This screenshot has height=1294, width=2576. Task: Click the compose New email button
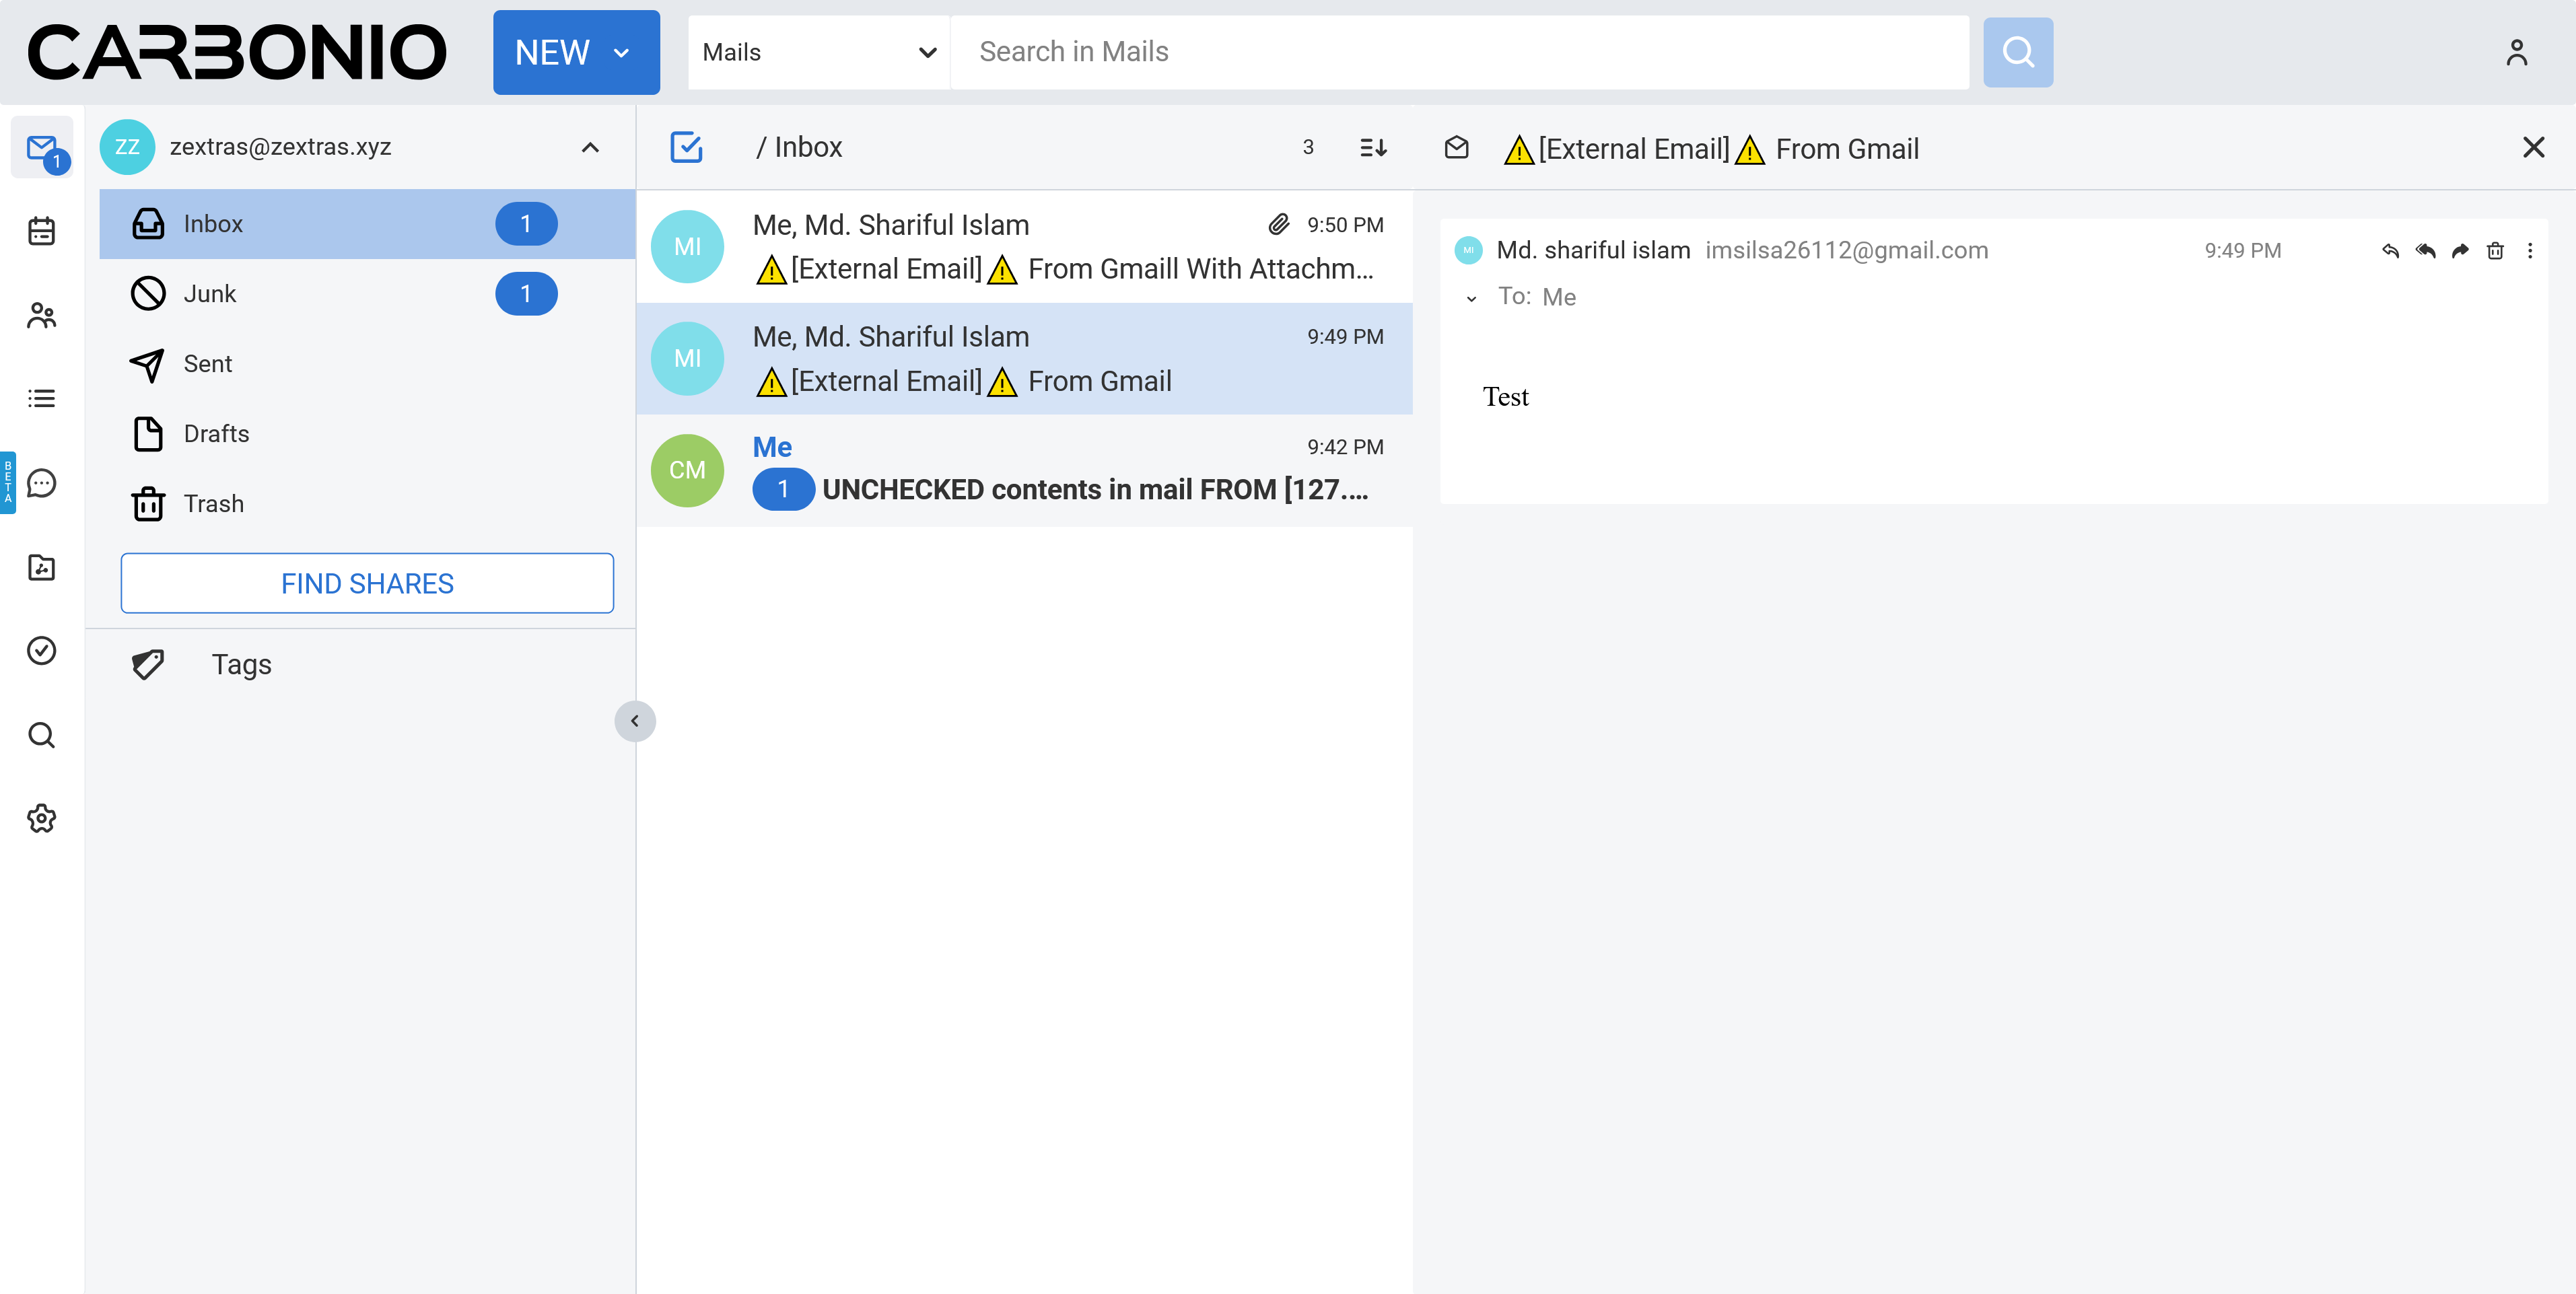(x=573, y=51)
